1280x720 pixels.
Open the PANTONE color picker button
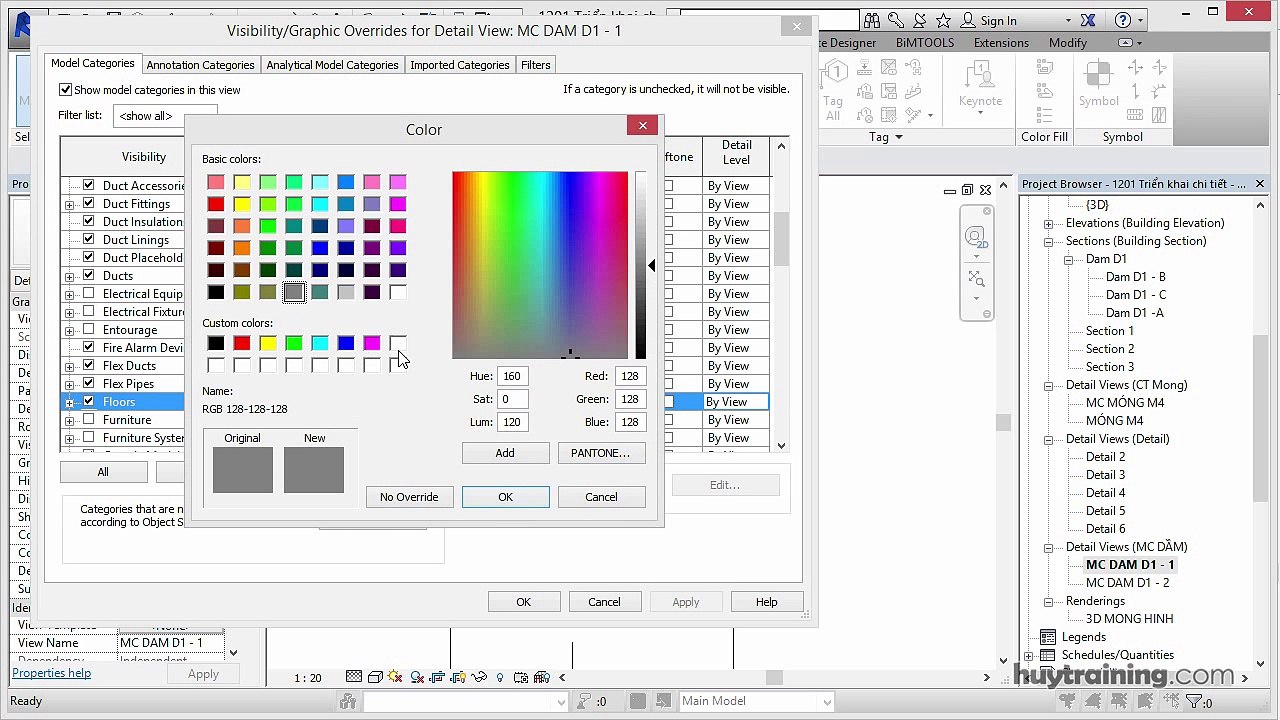click(x=600, y=453)
